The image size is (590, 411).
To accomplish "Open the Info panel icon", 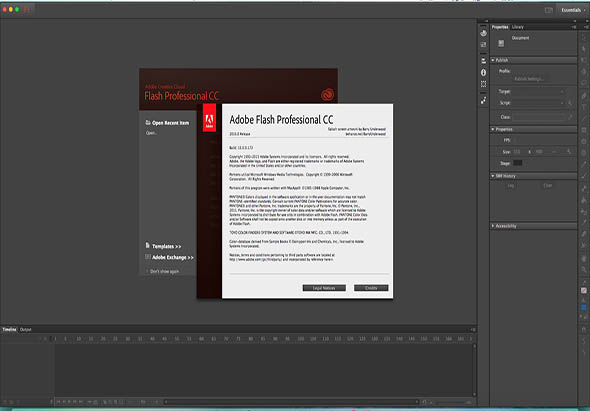I will [x=484, y=72].
